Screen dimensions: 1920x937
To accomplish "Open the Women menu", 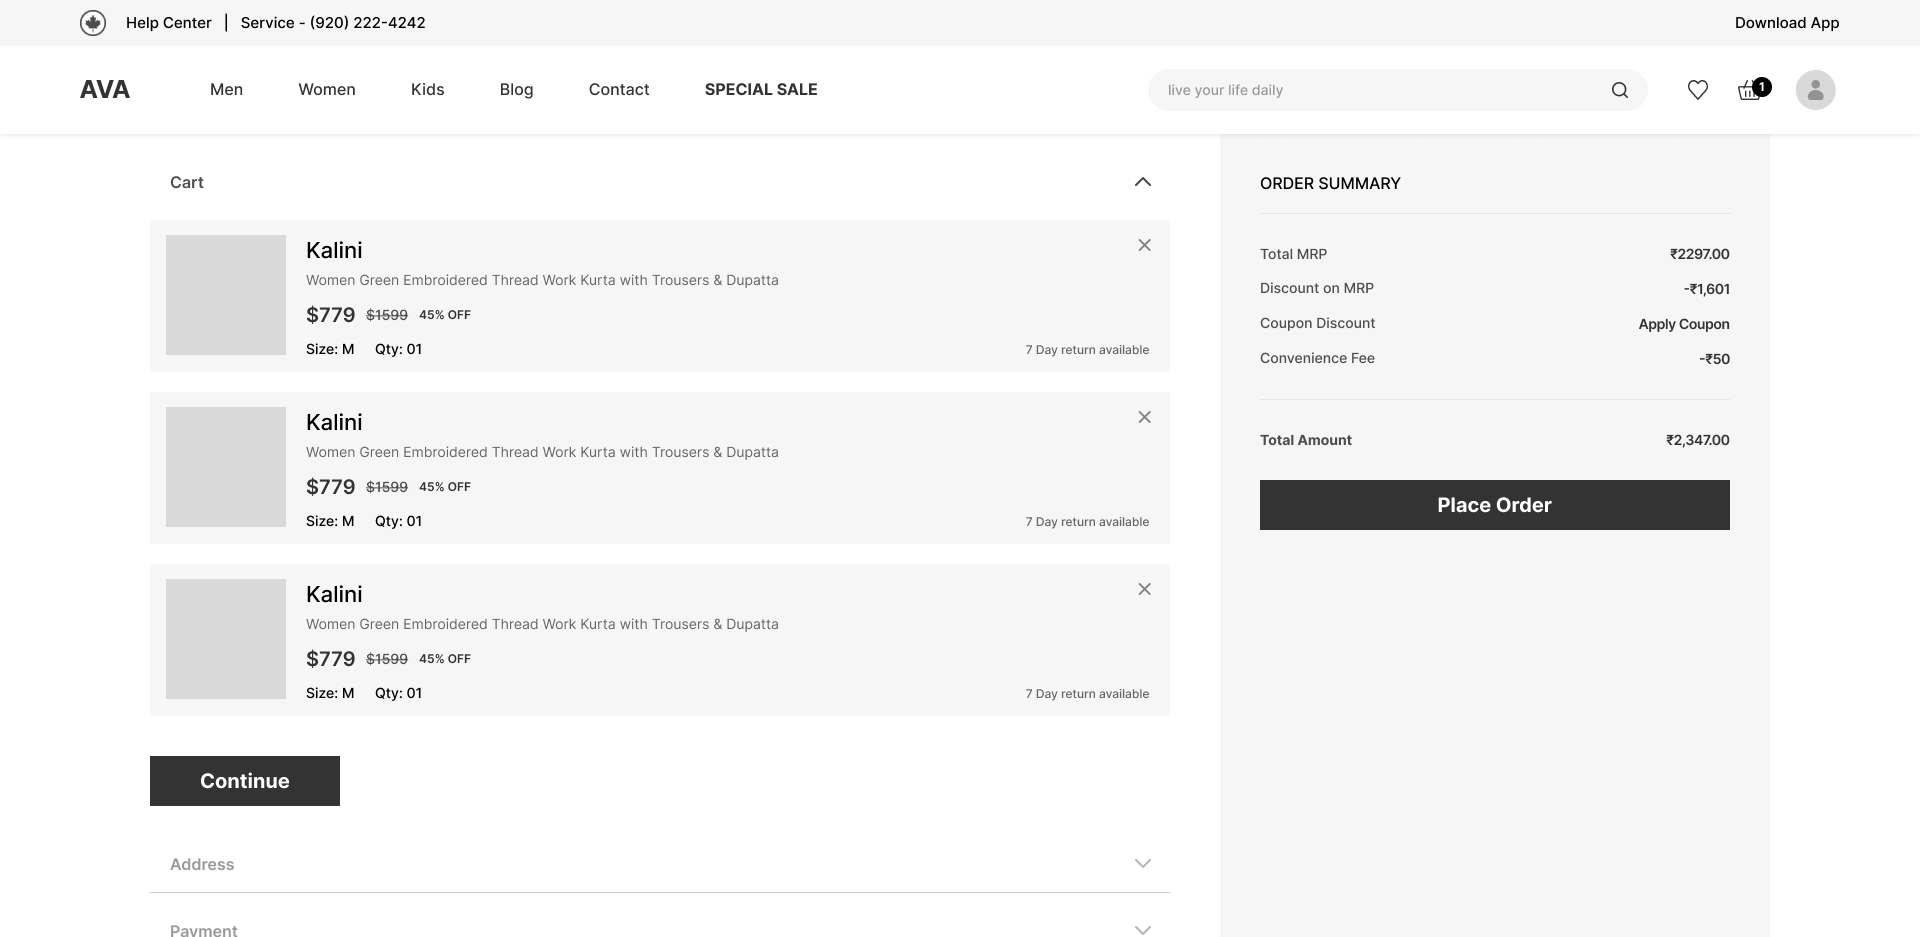I will click(326, 90).
